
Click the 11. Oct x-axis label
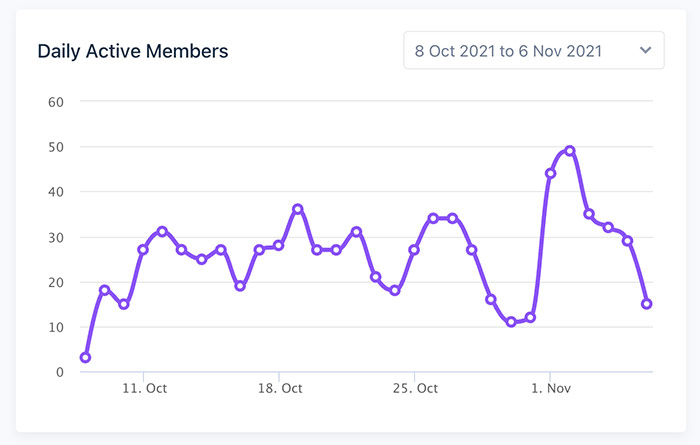tap(143, 387)
